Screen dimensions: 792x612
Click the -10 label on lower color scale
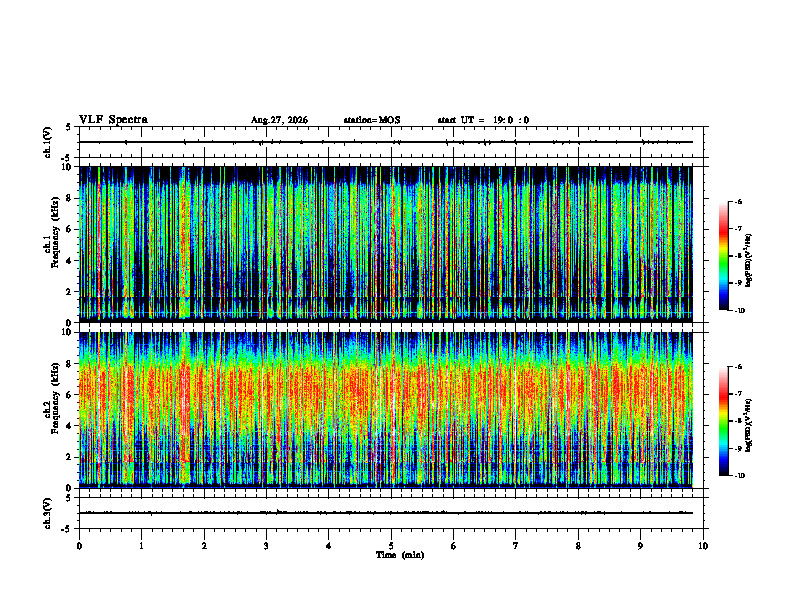tap(739, 476)
